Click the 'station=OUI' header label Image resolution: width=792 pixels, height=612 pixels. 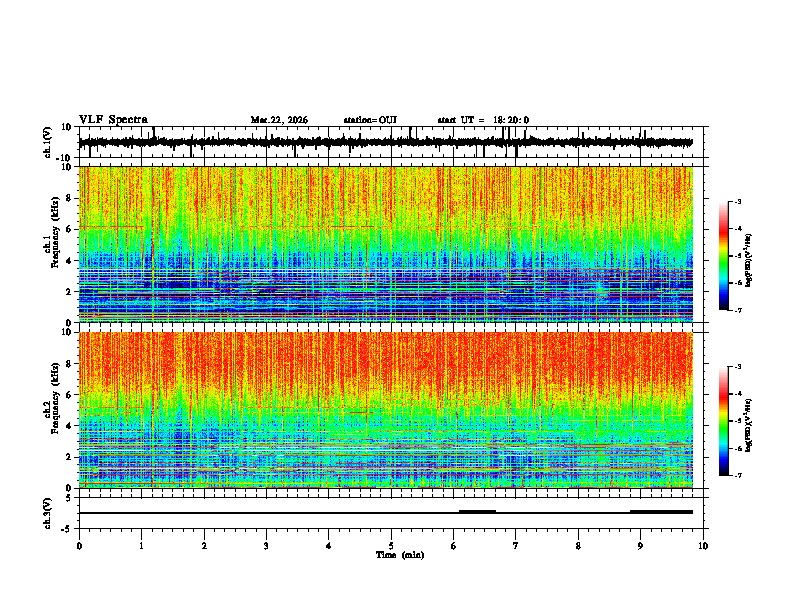pyautogui.click(x=370, y=120)
